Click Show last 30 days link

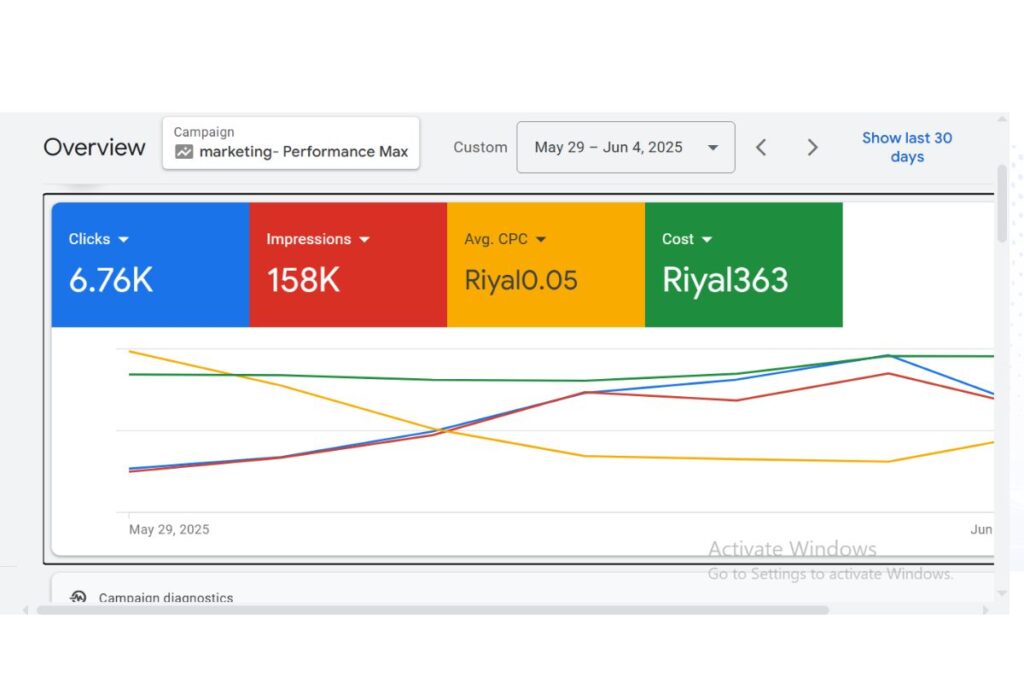click(x=907, y=147)
